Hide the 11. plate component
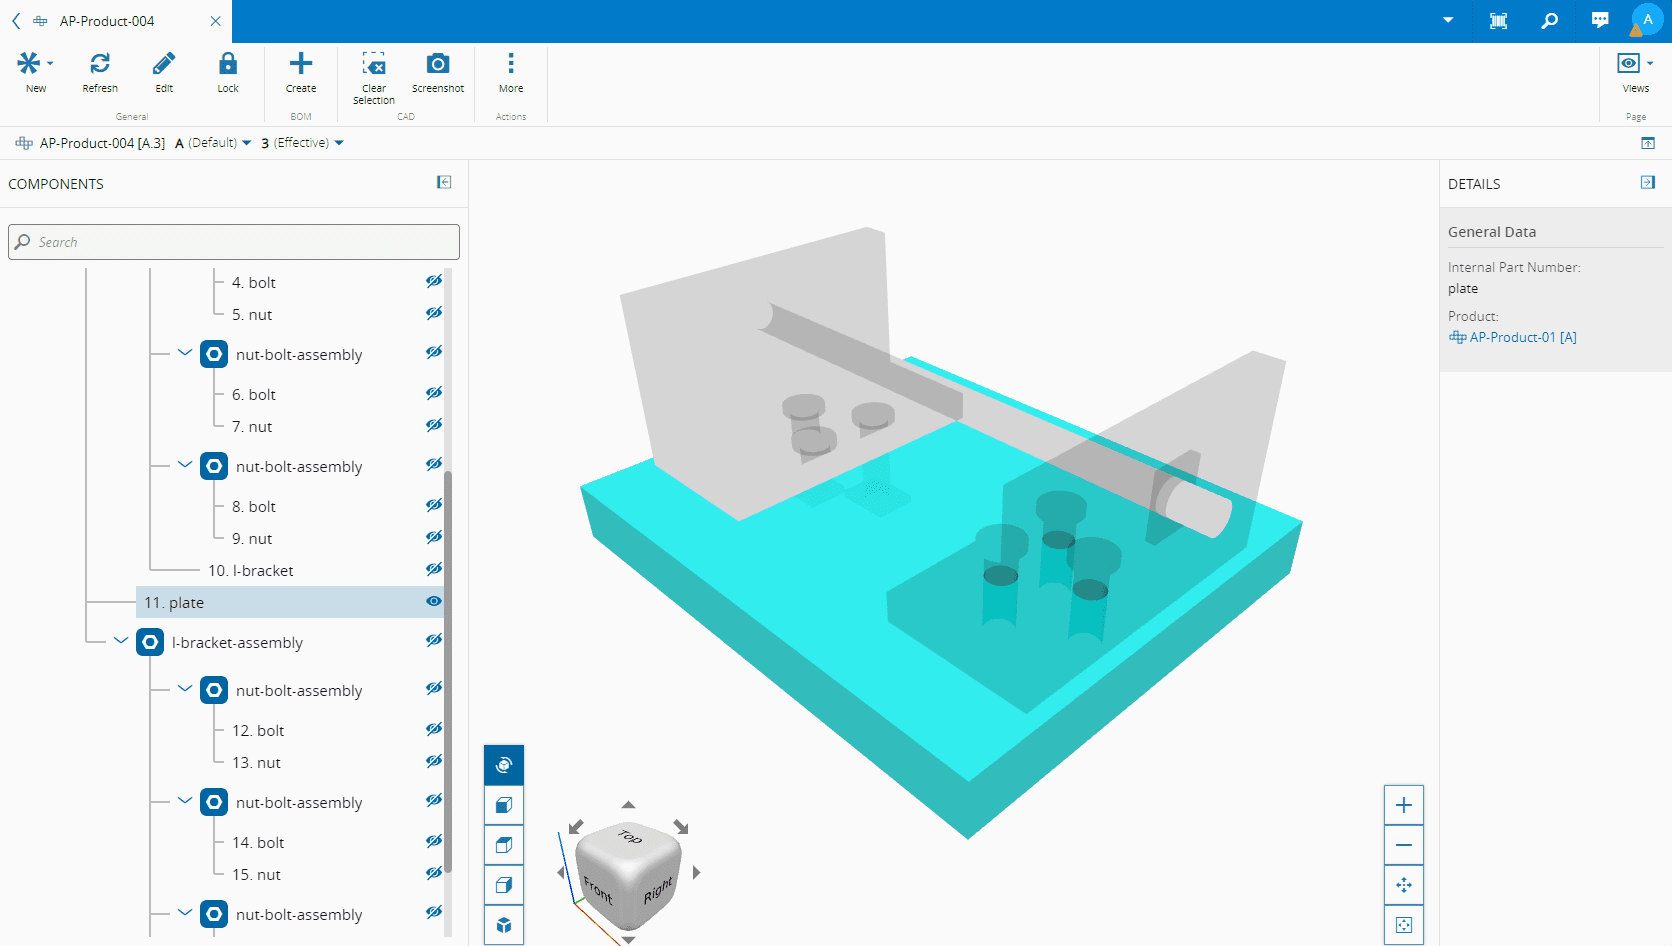The image size is (1672, 946). [434, 601]
